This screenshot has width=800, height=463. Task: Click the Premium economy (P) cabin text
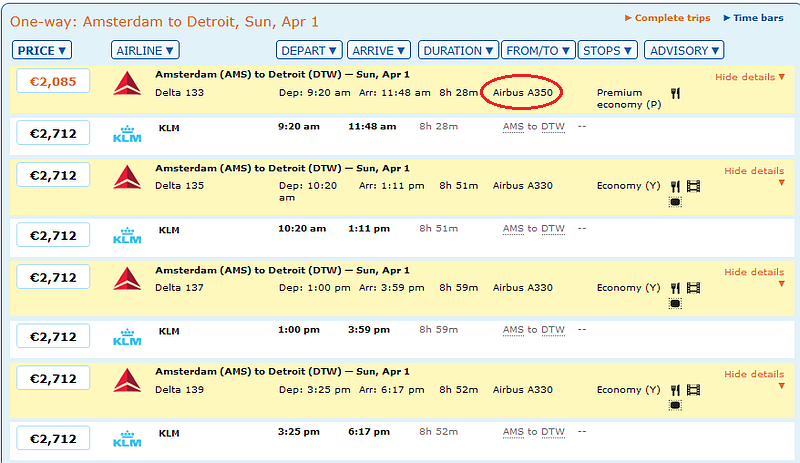(629, 99)
